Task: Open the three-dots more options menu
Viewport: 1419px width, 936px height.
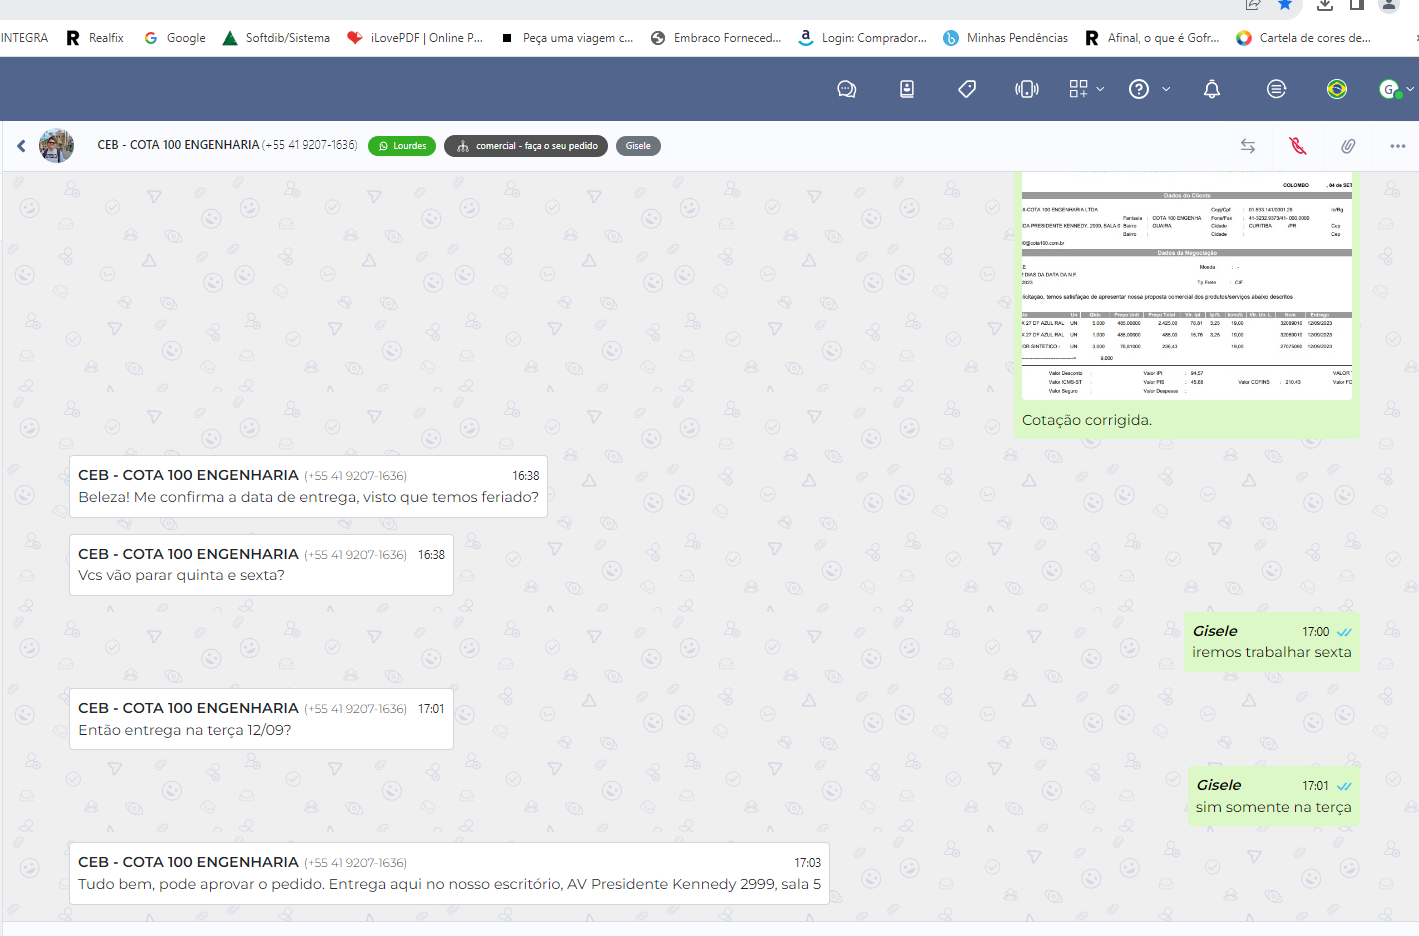Action: [1397, 146]
